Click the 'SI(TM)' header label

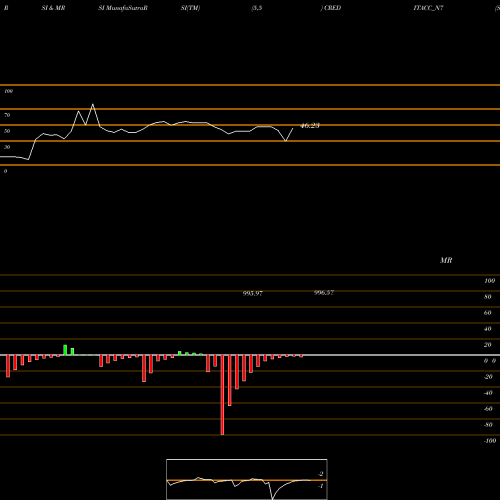coord(190,8)
